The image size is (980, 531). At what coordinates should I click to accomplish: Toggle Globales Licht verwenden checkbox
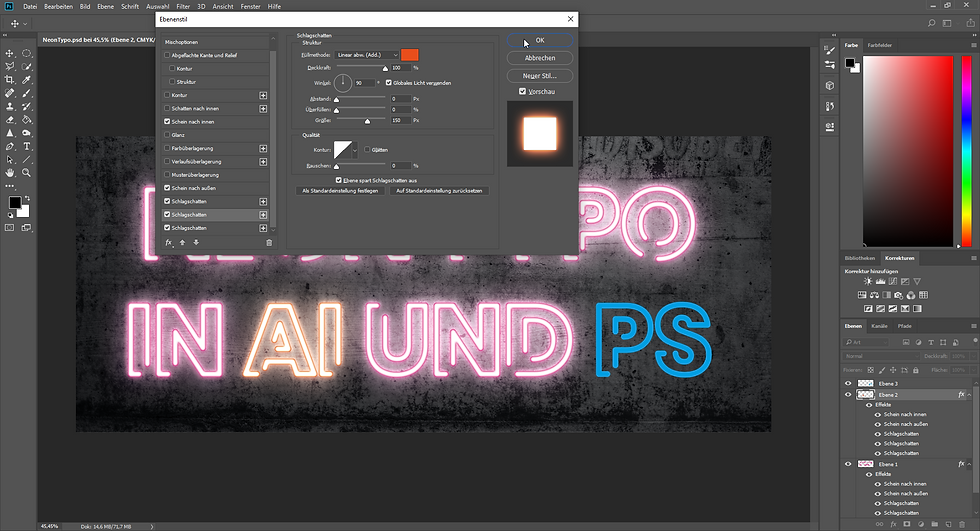pos(389,82)
